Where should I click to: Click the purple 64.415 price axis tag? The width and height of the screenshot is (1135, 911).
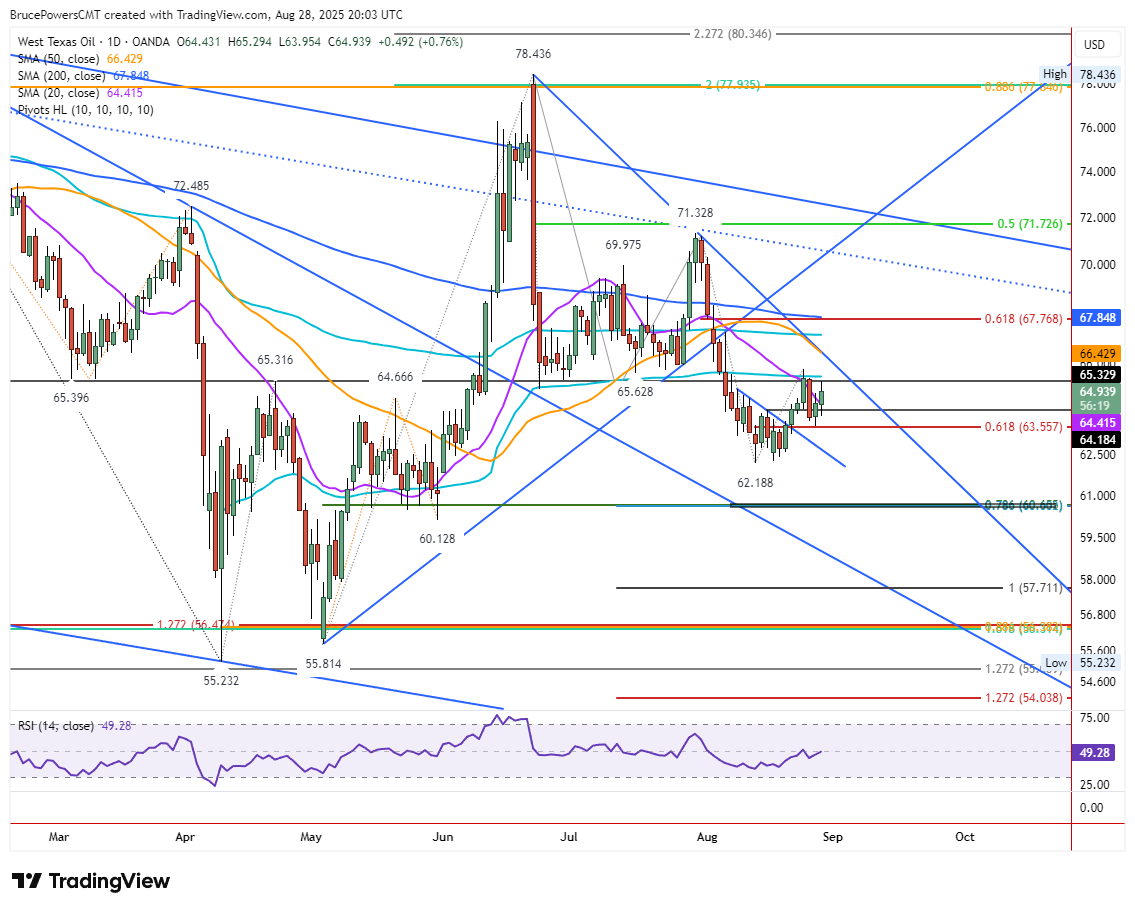(x=1097, y=423)
